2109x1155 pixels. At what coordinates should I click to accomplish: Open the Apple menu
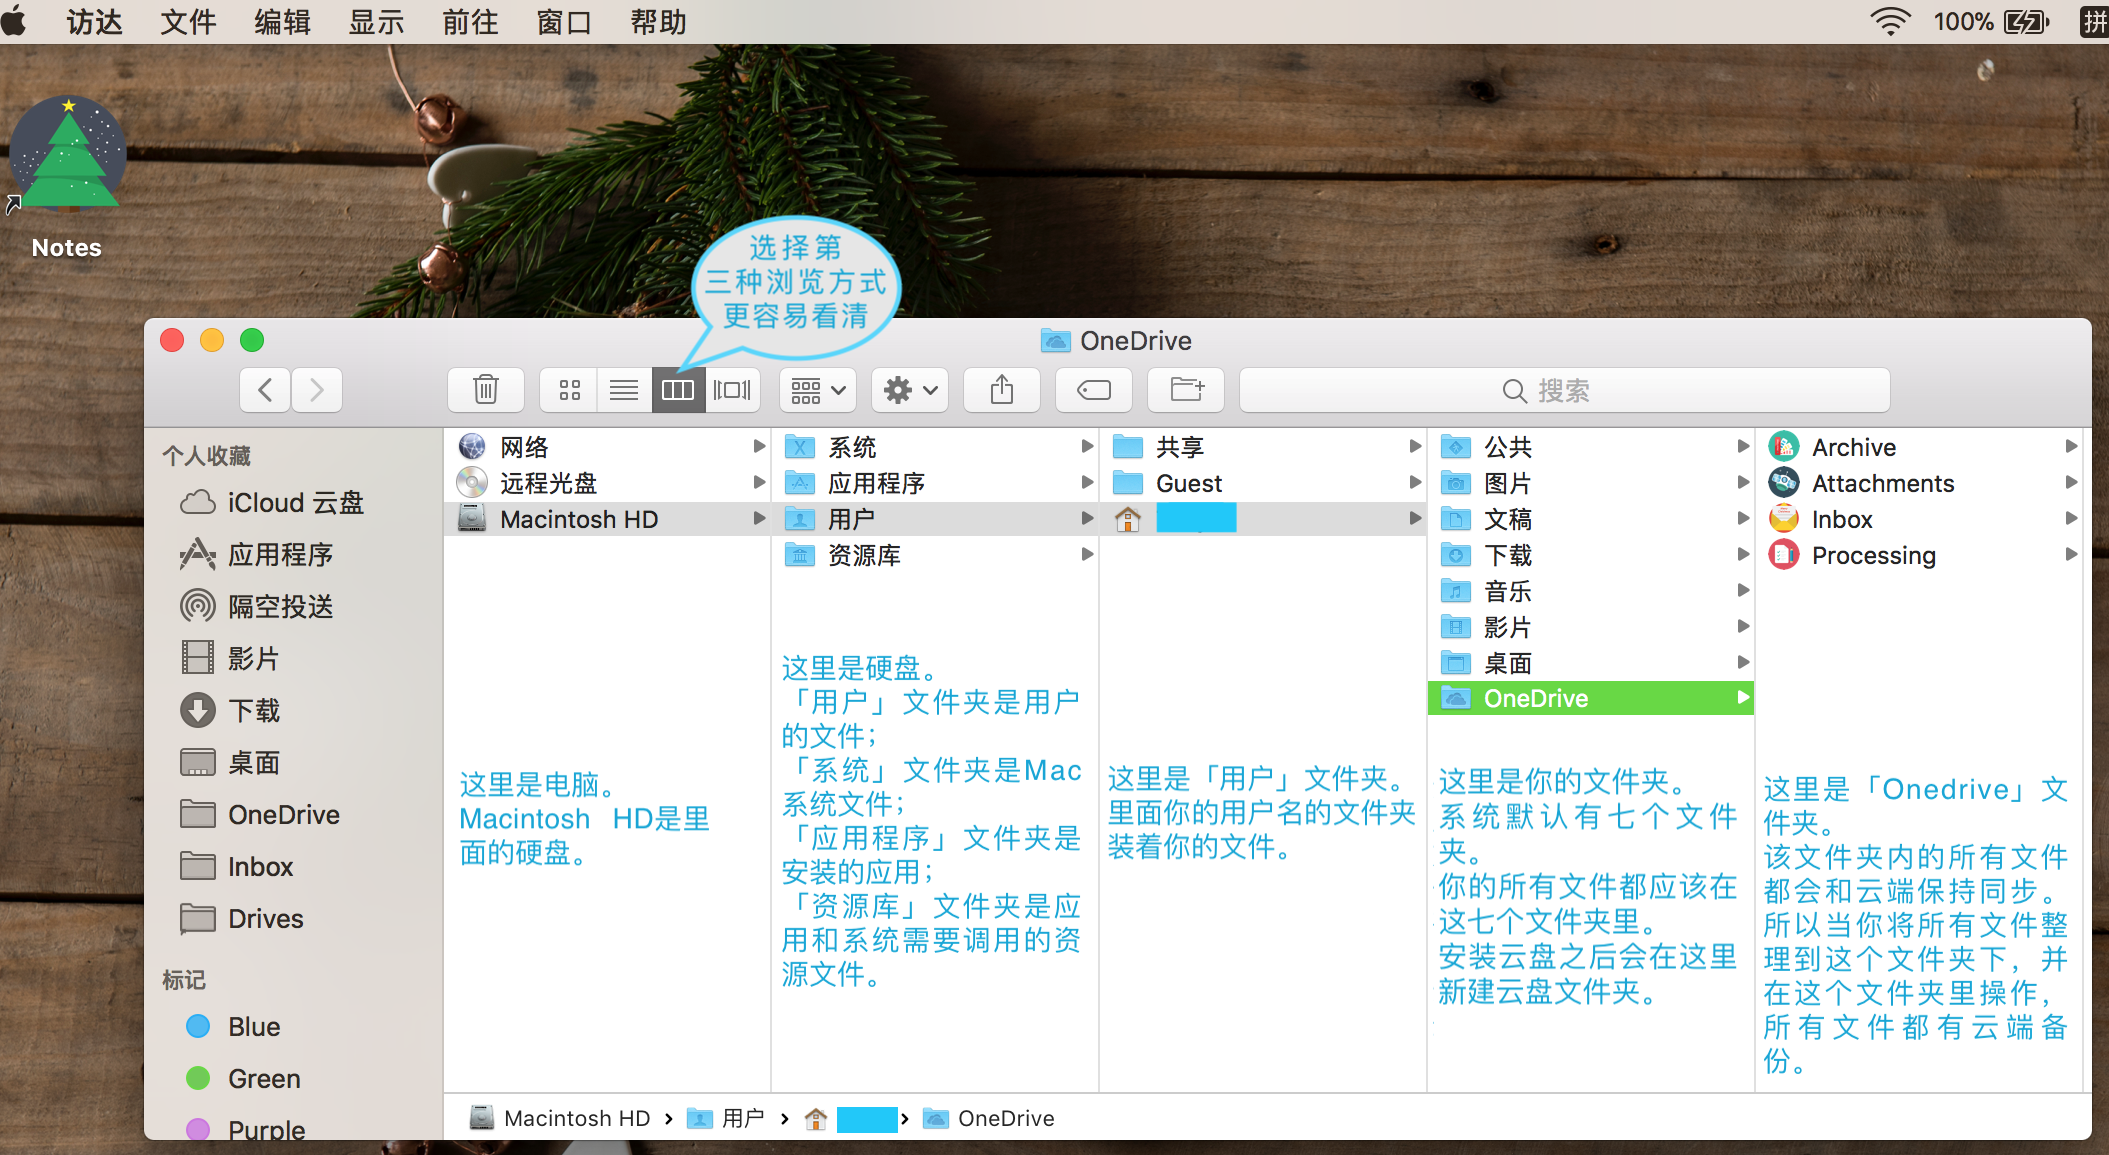tap(15, 21)
